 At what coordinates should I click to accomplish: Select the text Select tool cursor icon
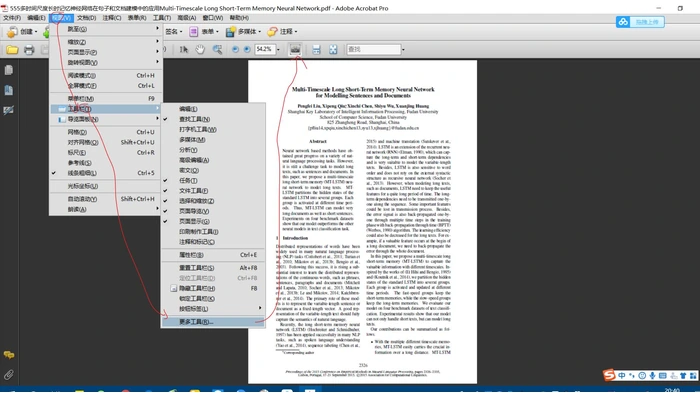click(183, 50)
